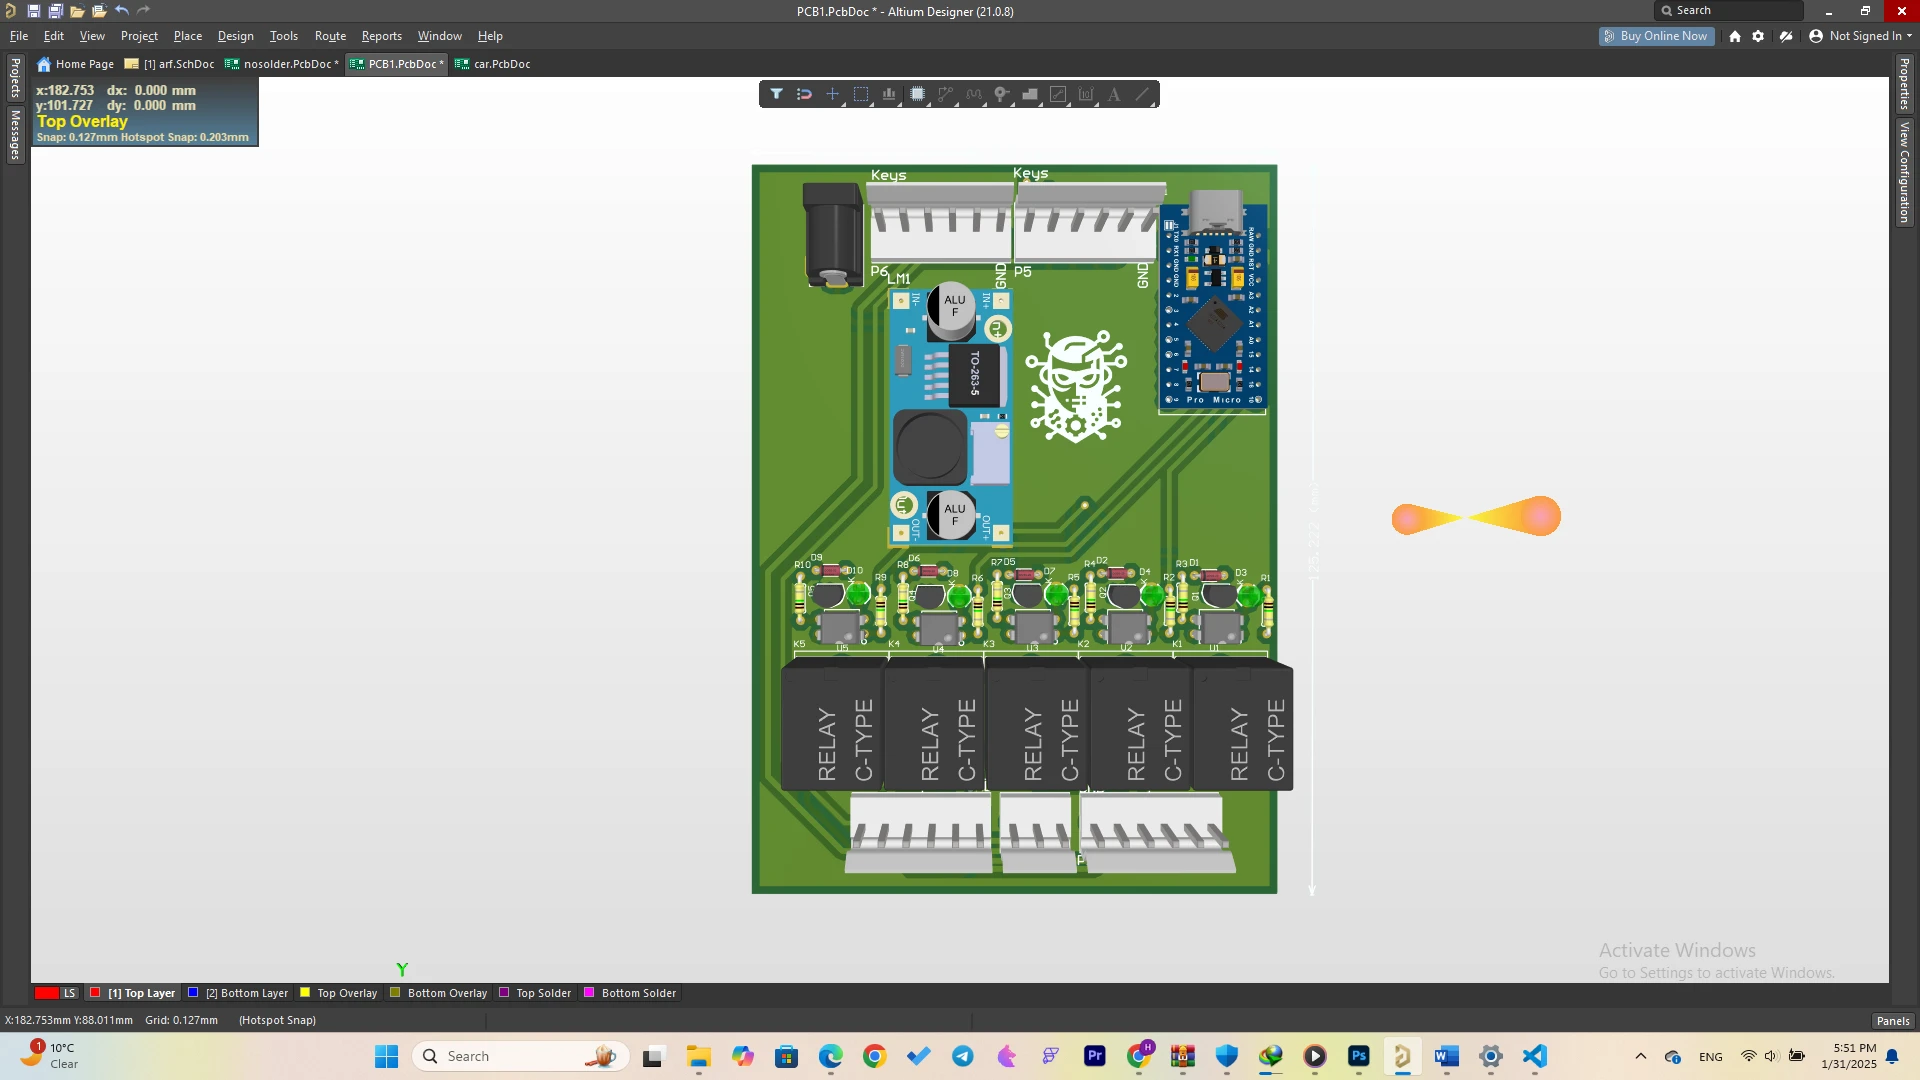1920x1080 pixels.
Task: Select the Place String text tool
Action: (1114, 94)
